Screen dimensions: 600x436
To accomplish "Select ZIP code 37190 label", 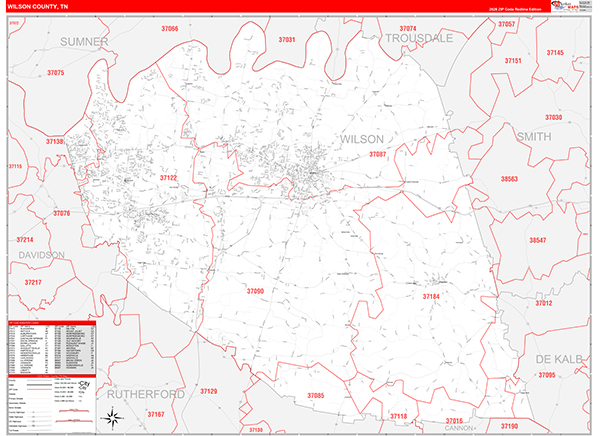I will pyautogui.click(x=509, y=426).
